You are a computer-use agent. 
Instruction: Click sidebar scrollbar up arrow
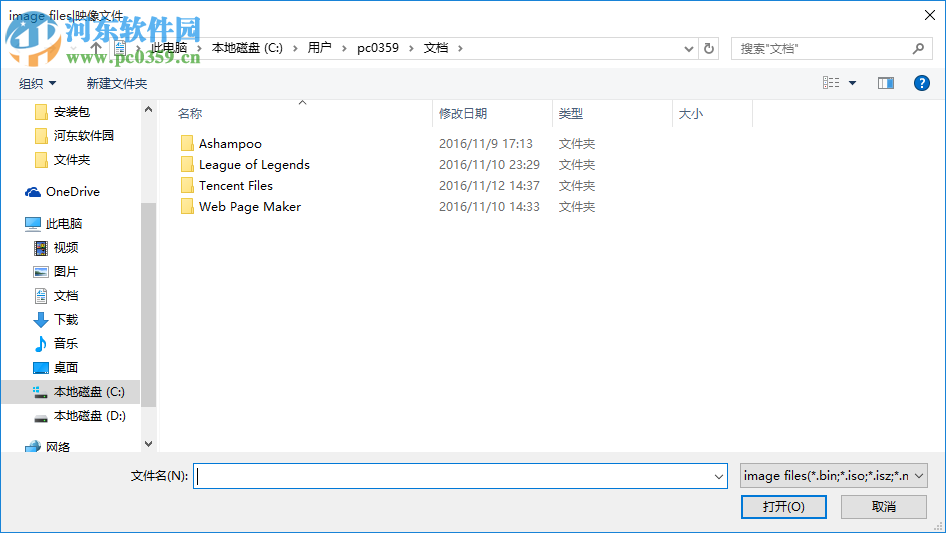[x=148, y=109]
